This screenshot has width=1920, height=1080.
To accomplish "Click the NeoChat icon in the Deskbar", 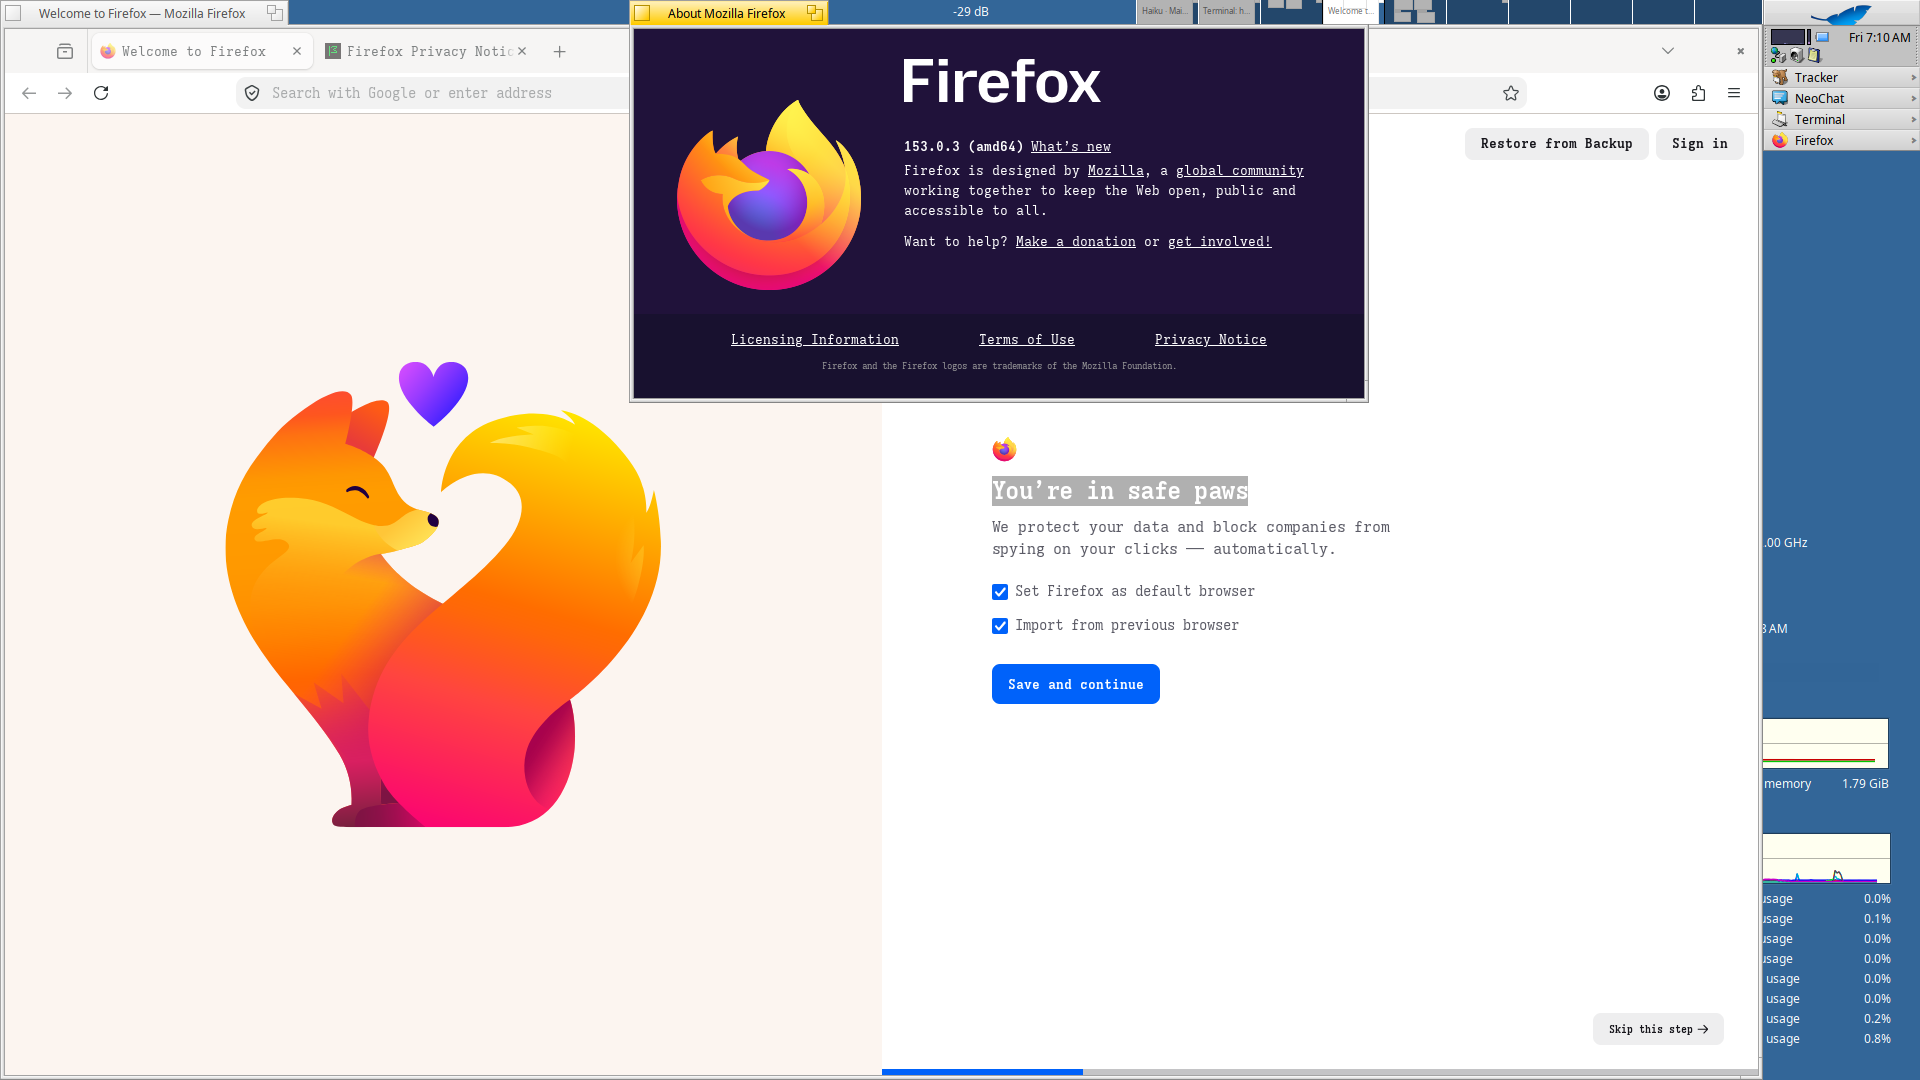I will pos(1780,98).
